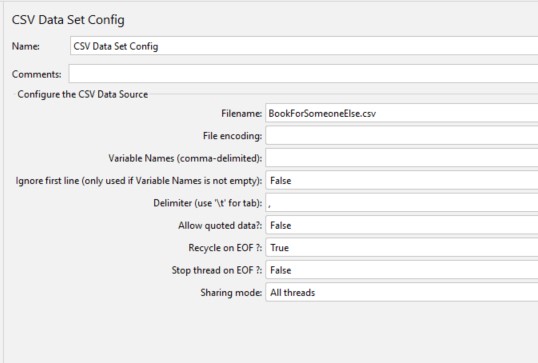Open the Stop thread on EOF dropdown
The height and width of the screenshot is (363, 538).
pyautogui.click(x=402, y=270)
